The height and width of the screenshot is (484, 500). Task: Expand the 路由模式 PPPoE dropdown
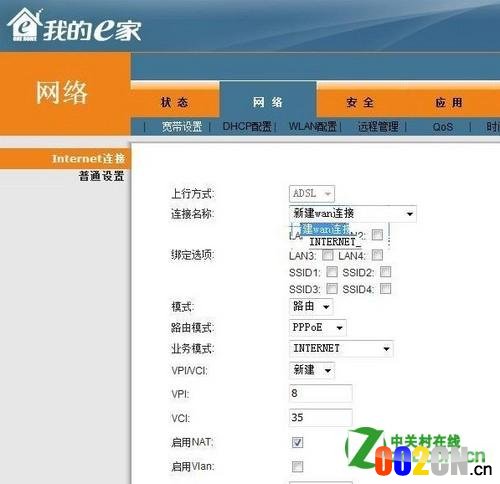pyautogui.click(x=318, y=327)
